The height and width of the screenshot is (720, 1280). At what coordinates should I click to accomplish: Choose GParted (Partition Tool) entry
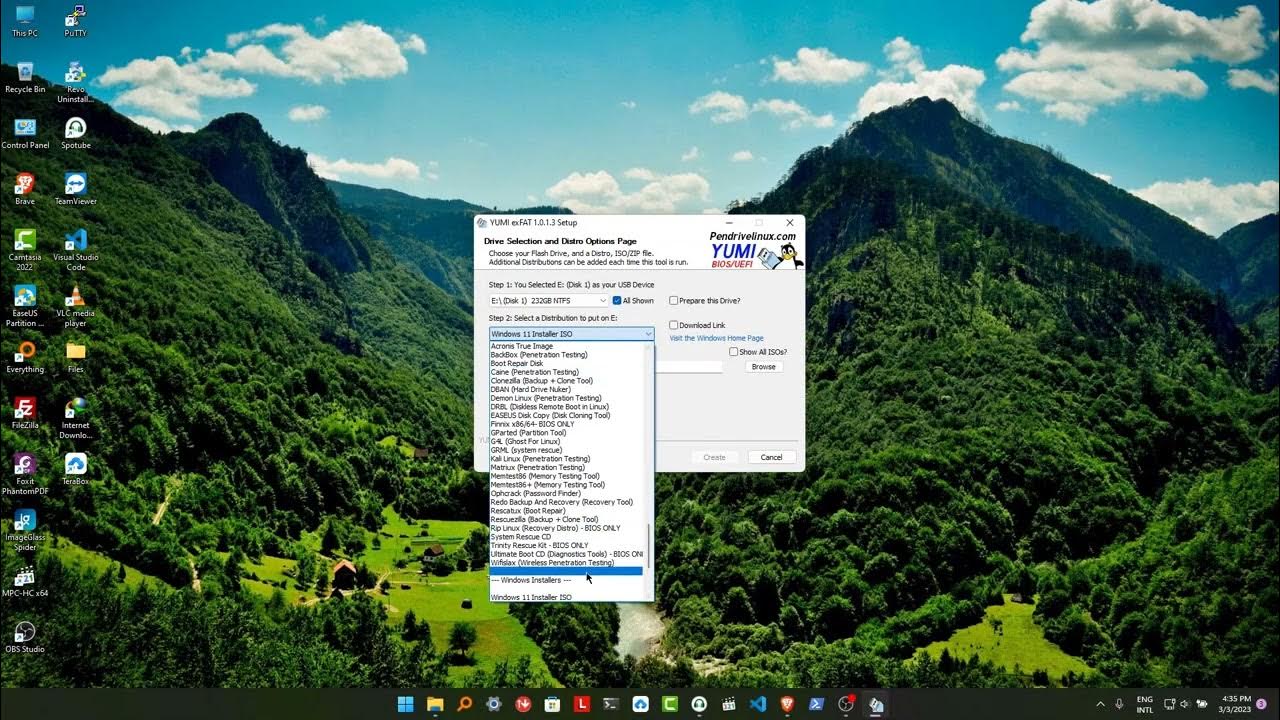tap(566, 433)
